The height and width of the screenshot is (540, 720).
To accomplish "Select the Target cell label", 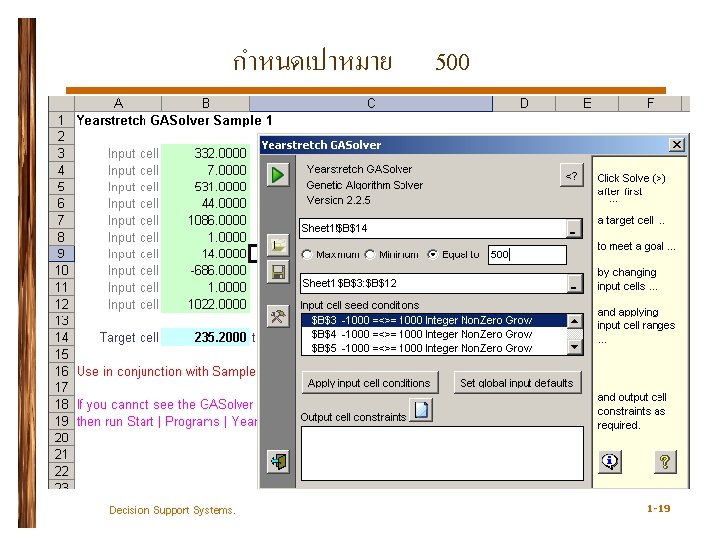I will 129,338.
